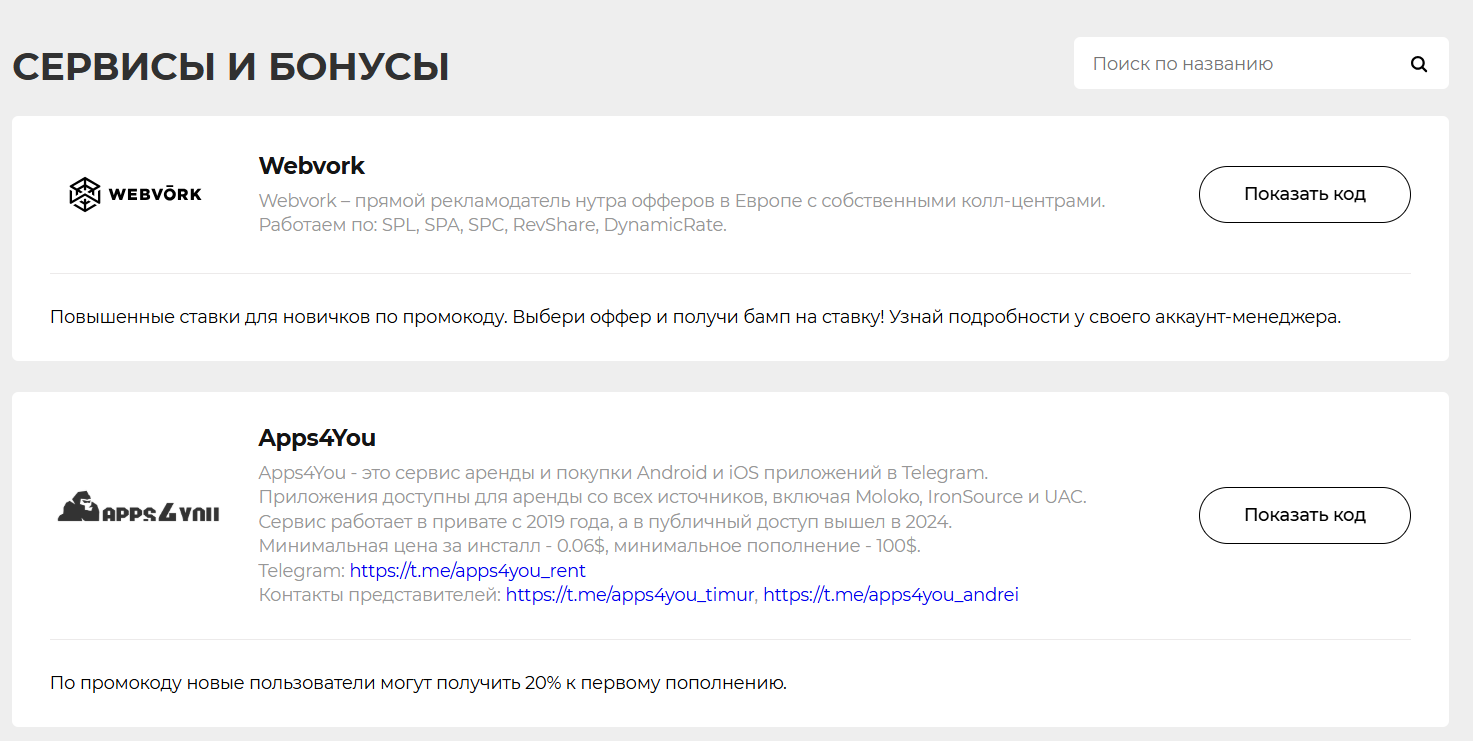Click the Apps4You 20% bonus promo text
This screenshot has width=1473, height=741.
click(418, 684)
